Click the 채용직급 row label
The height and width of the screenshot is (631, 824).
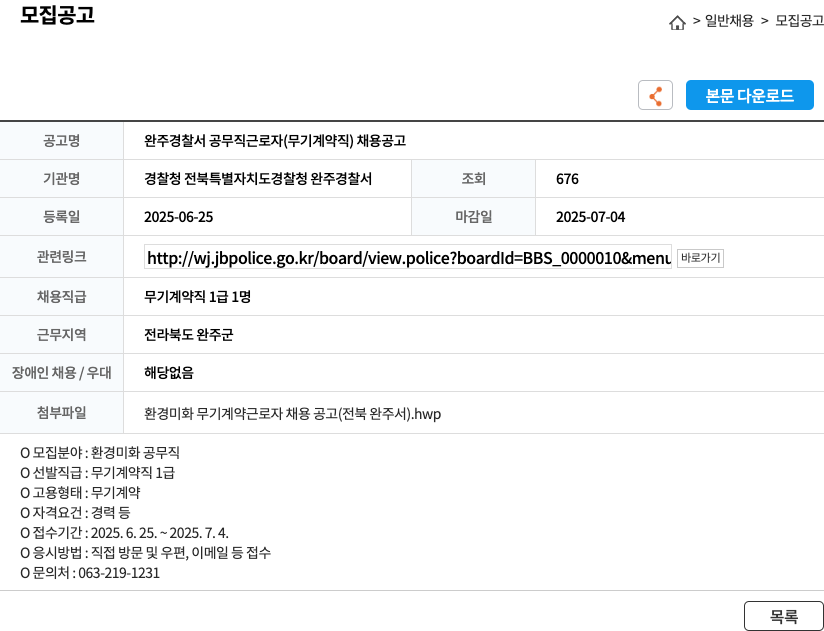pos(61,297)
